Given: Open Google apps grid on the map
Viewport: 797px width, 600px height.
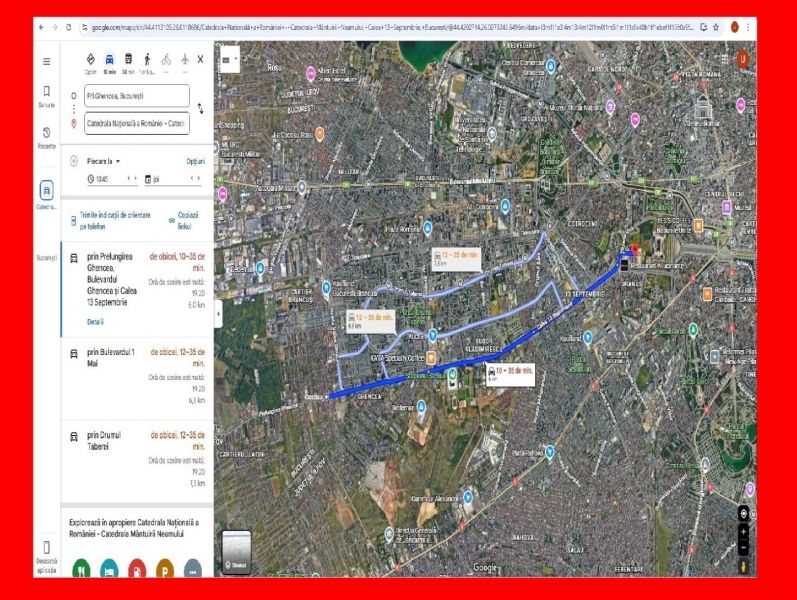Looking at the screenshot, I should click(x=723, y=59).
